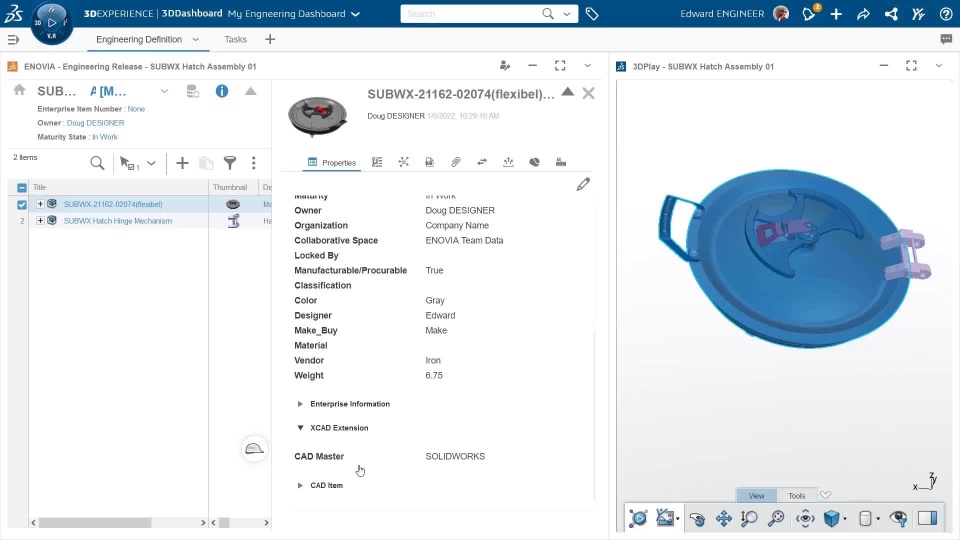The width and height of the screenshot is (960, 540).
Task: Open the My Engineering Dashboard dropdown
Action: (x=355, y=14)
